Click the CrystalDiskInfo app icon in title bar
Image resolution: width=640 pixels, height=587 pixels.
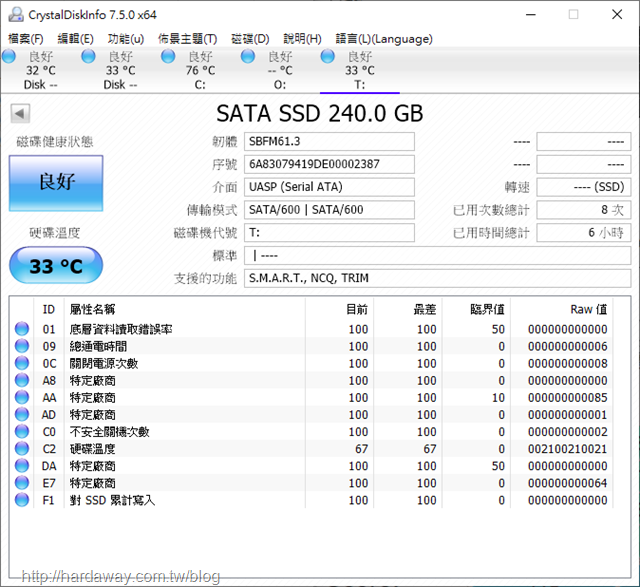click(16, 15)
